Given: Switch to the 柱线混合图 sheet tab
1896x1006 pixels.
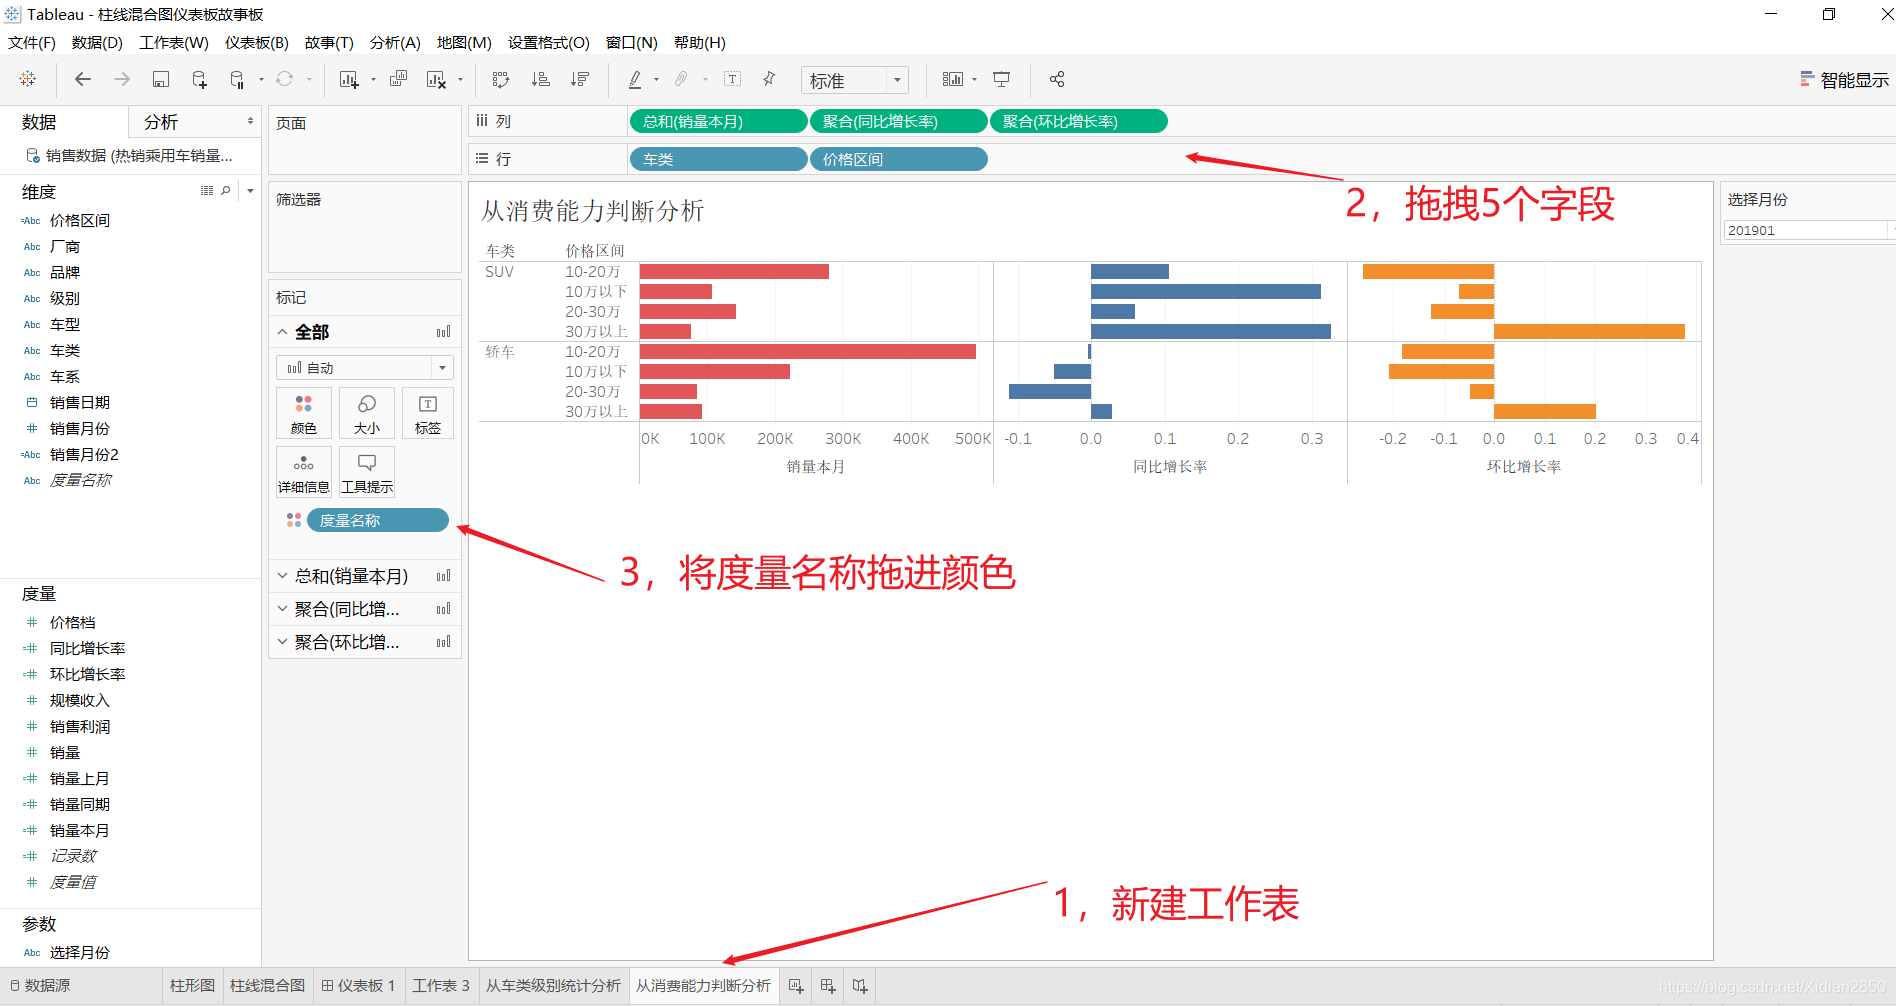Looking at the screenshot, I should pyautogui.click(x=267, y=986).
